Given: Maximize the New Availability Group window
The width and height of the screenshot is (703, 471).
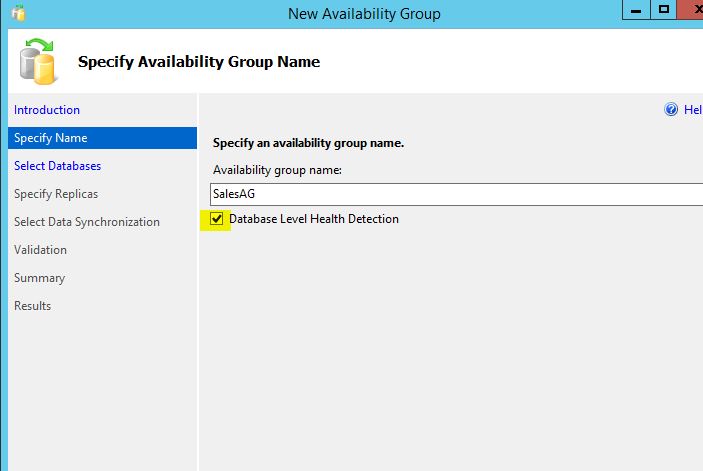Looking at the screenshot, I should [663, 11].
